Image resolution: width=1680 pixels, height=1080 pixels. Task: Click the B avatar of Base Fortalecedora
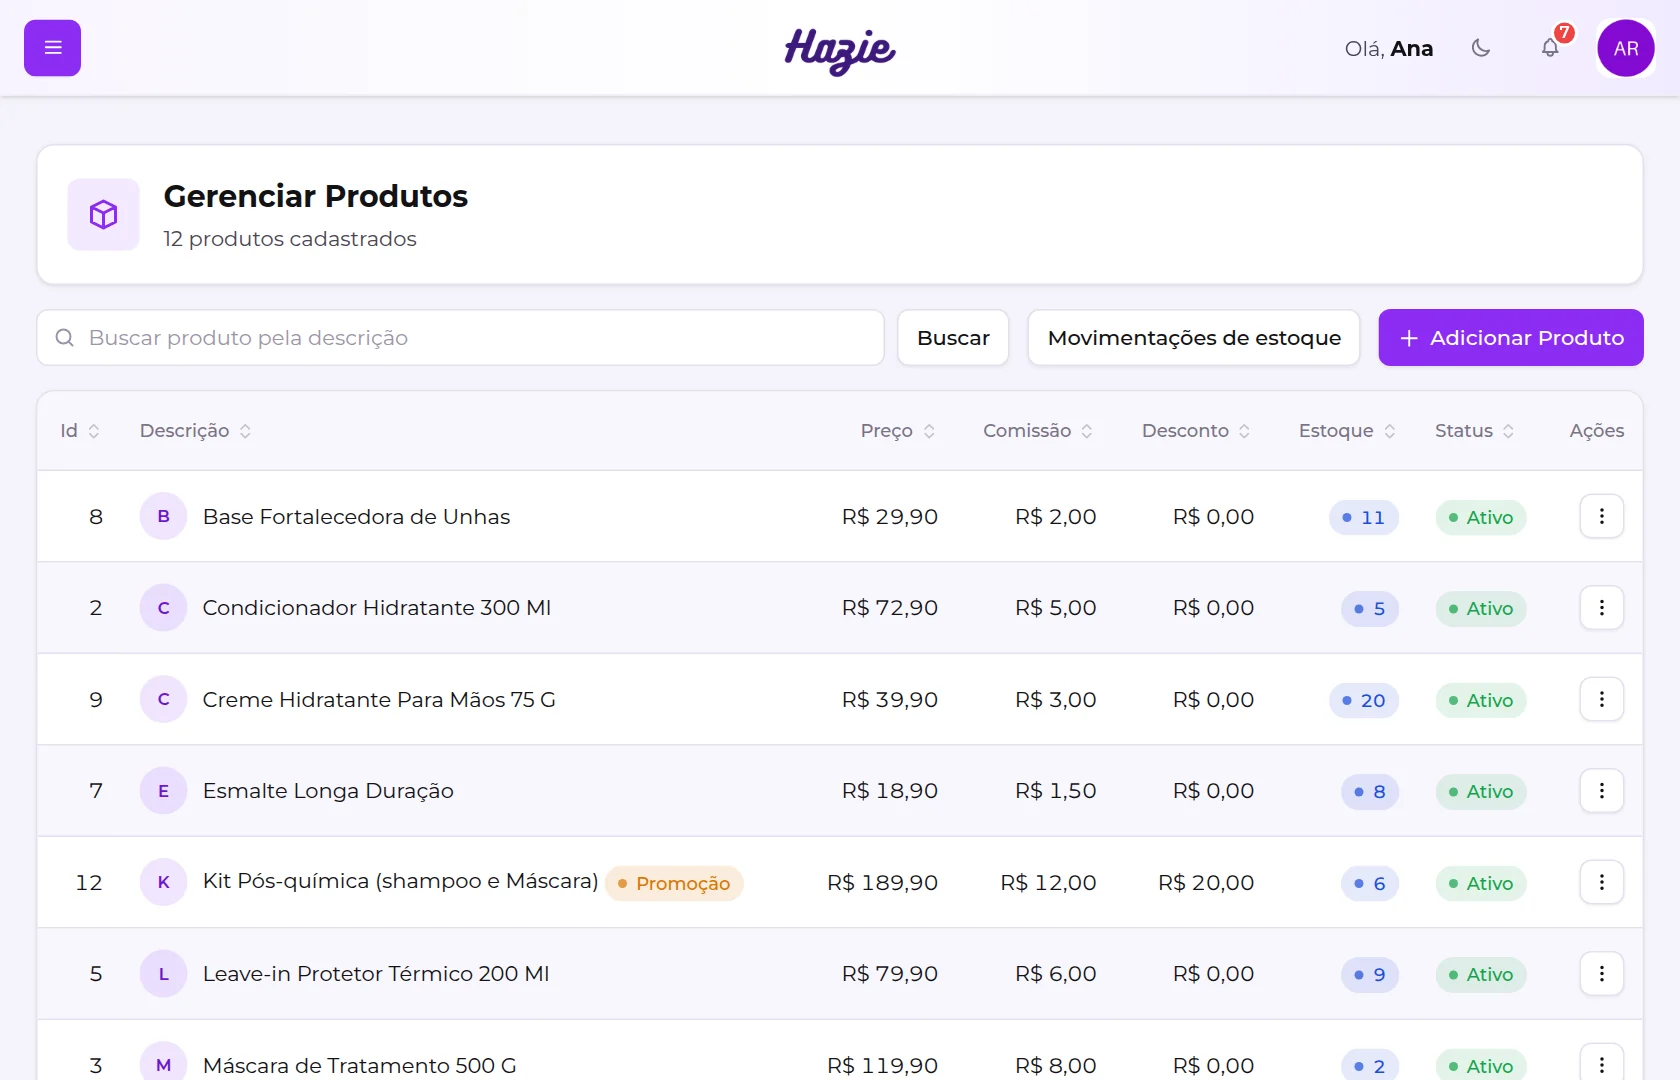tap(164, 516)
